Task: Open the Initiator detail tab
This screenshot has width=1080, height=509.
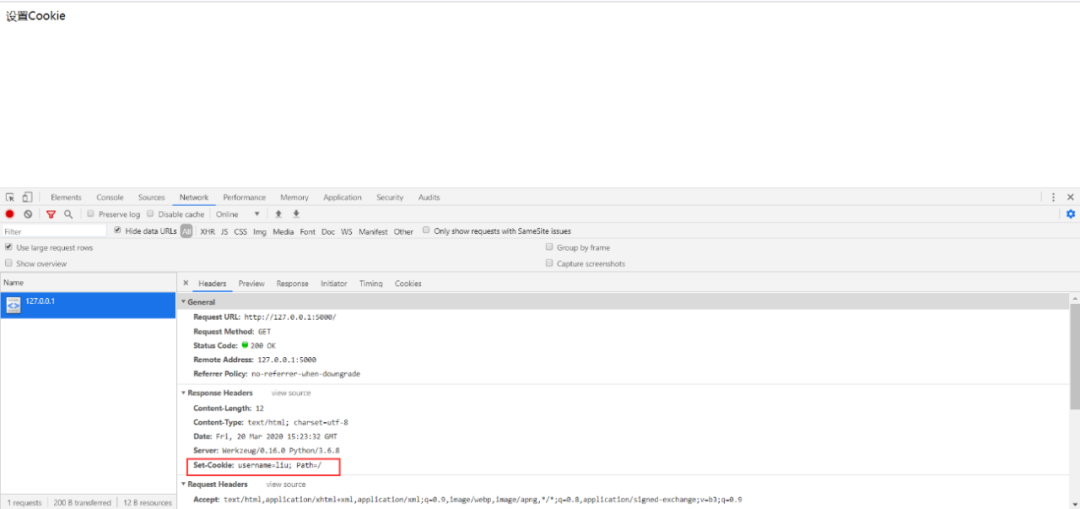Action: (333, 283)
